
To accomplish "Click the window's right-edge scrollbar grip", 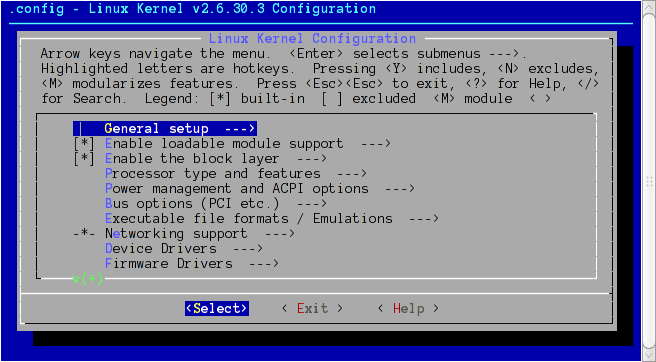I will (649, 181).
